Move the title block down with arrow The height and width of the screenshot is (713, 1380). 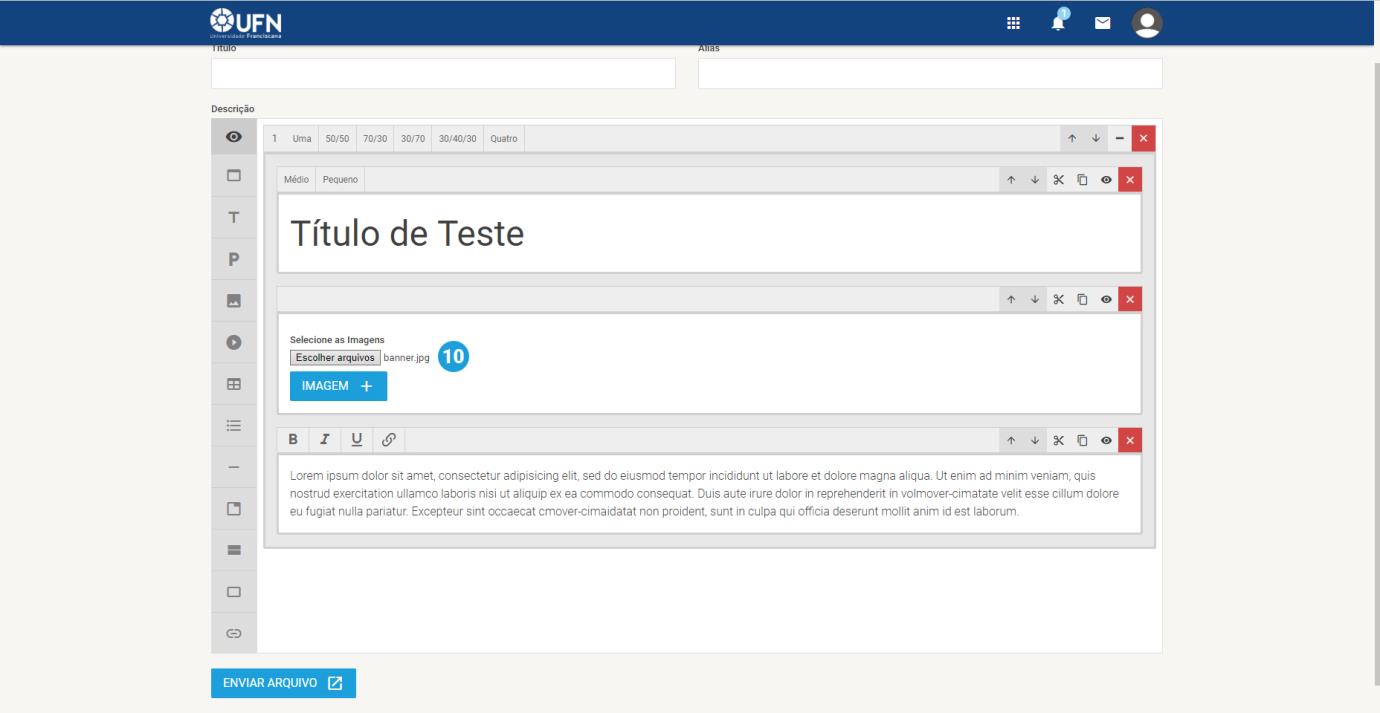pyautogui.click(x=1033, y=180)
